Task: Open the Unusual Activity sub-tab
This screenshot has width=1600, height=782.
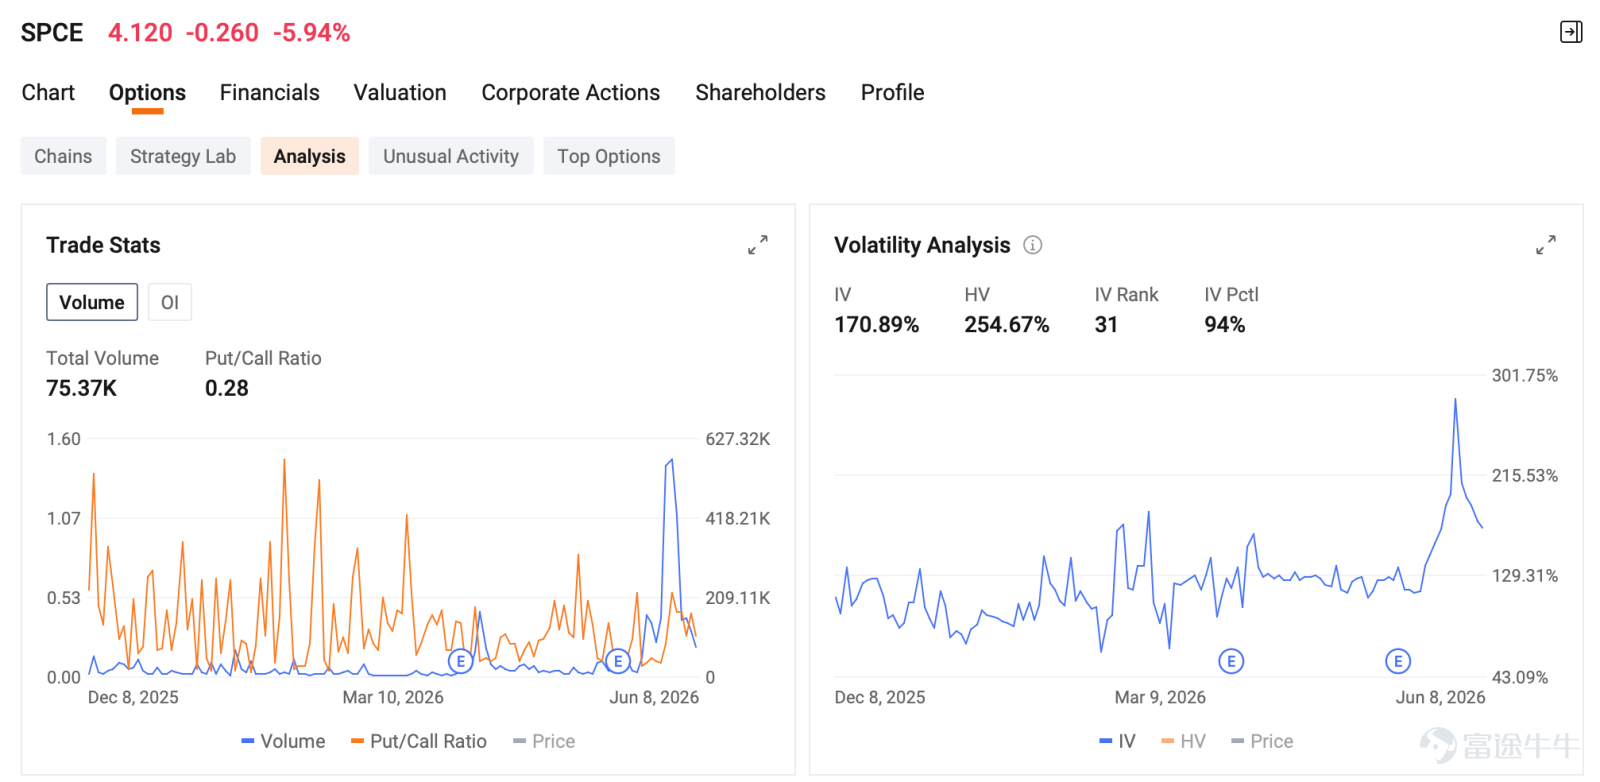Action: click(x=451, y=156)
